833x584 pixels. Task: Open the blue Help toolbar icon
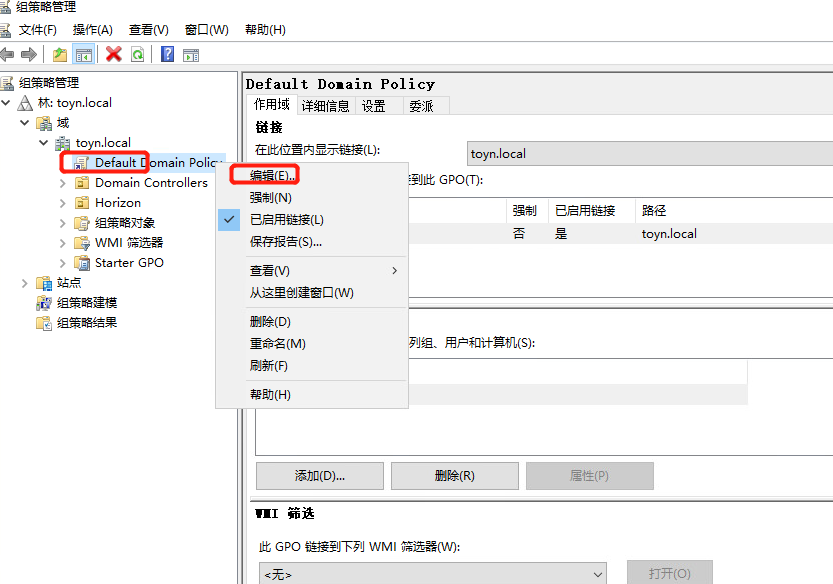tap(167, 54)
